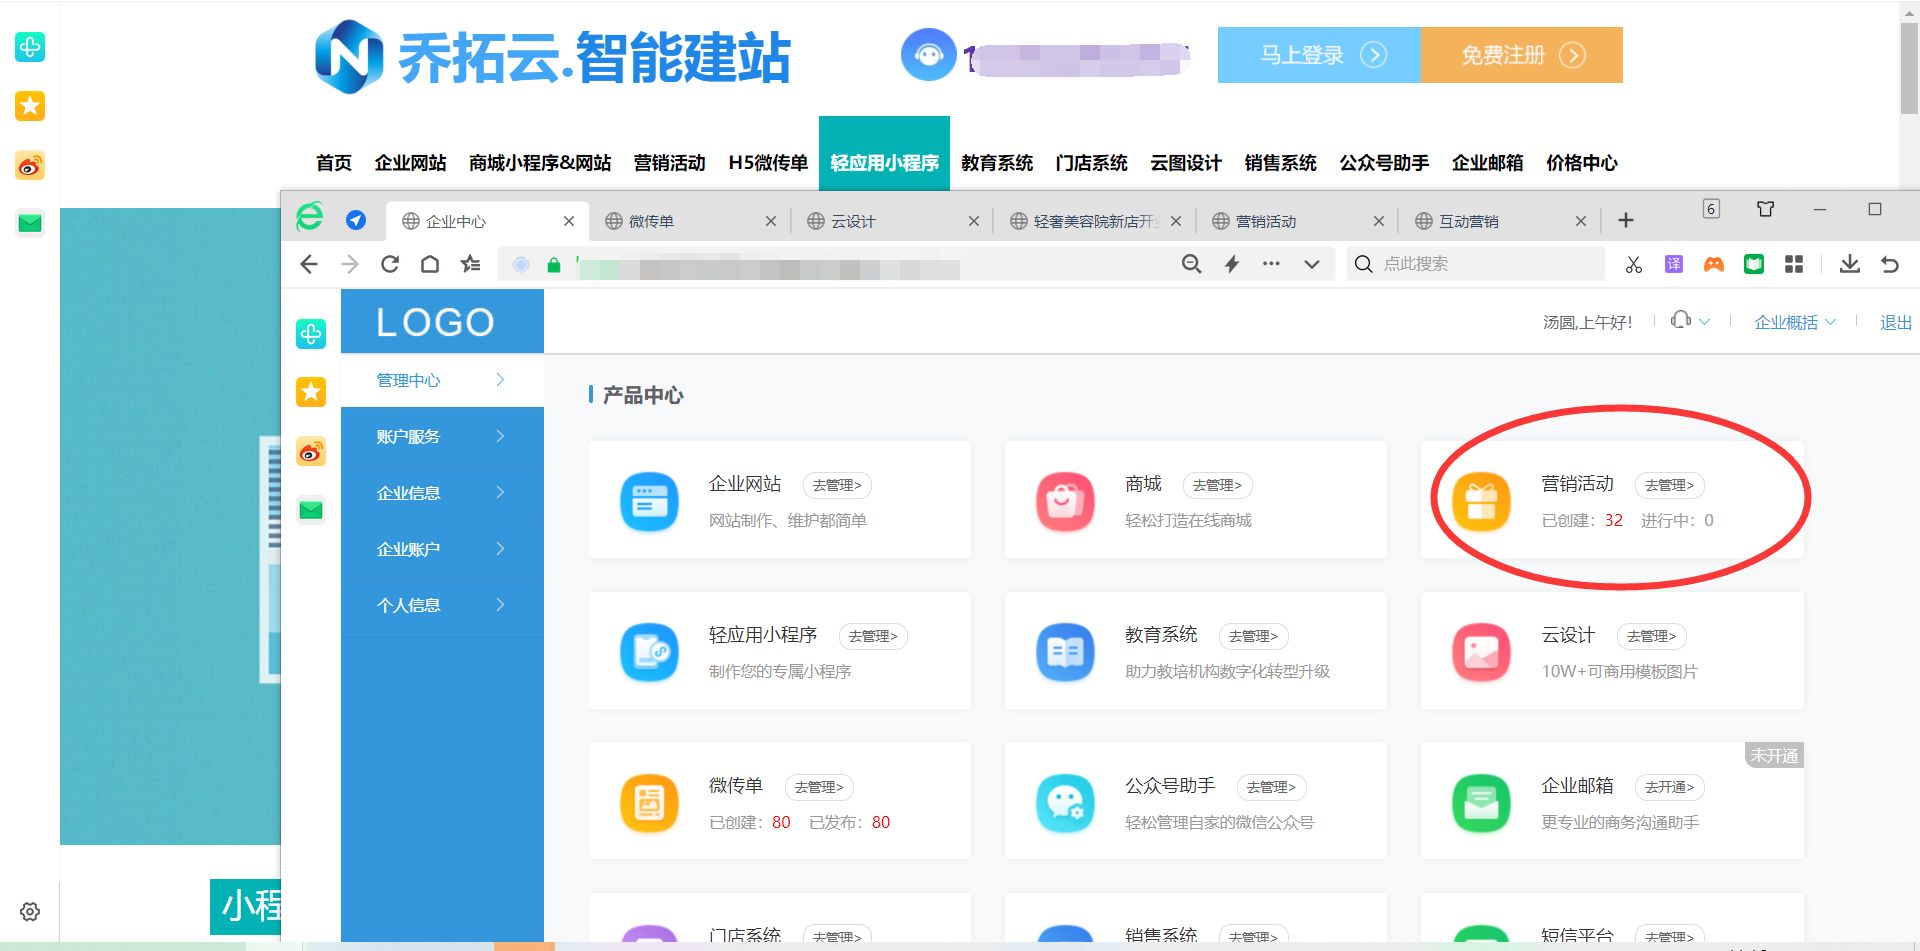1920x951 pixels.
Task: Click the browser back arrow
Action: pyautogui.click(x=309, y=264)
